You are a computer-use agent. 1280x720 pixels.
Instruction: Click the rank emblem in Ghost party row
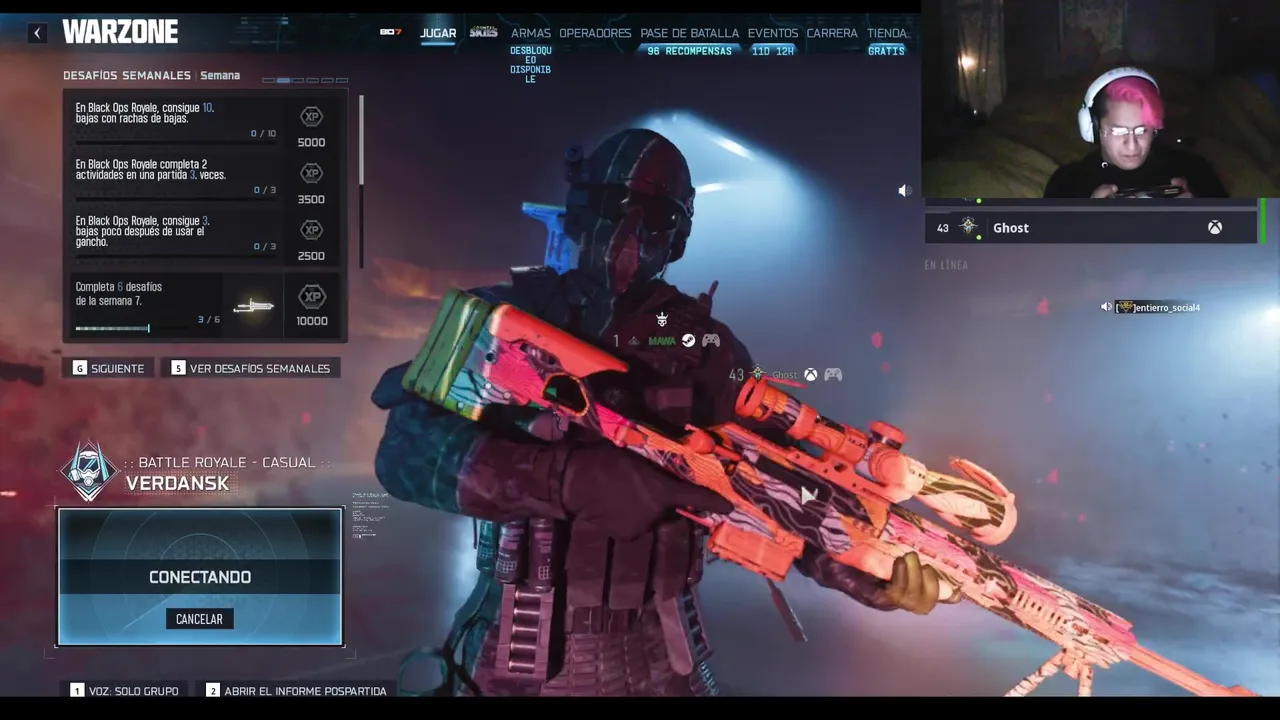(x=968, y=227)
